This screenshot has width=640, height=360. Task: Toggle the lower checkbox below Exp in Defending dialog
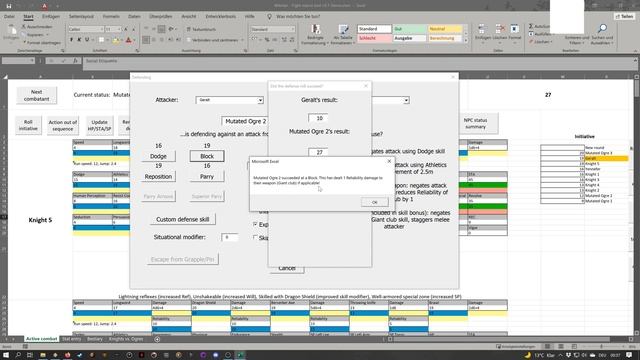pos(255,237)
